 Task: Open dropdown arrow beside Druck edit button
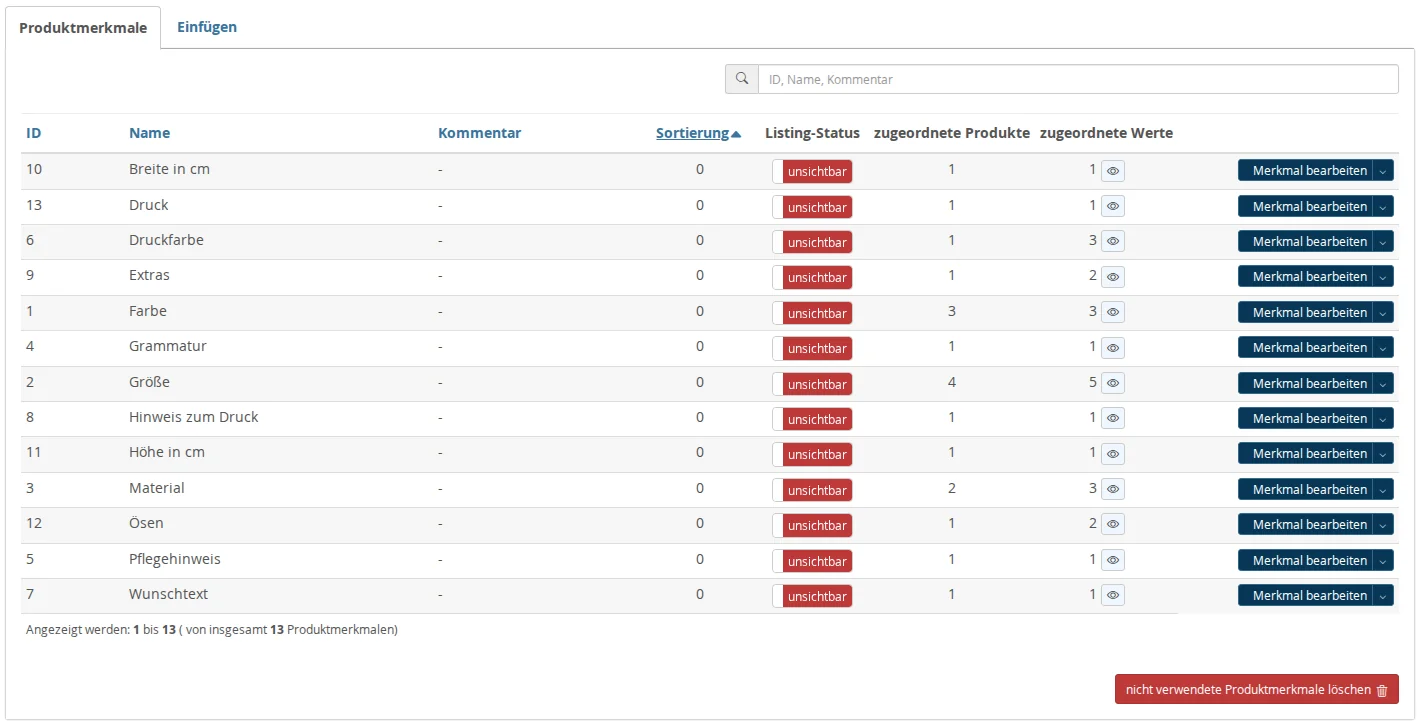pyautogui.click(x=1383, y=206)
